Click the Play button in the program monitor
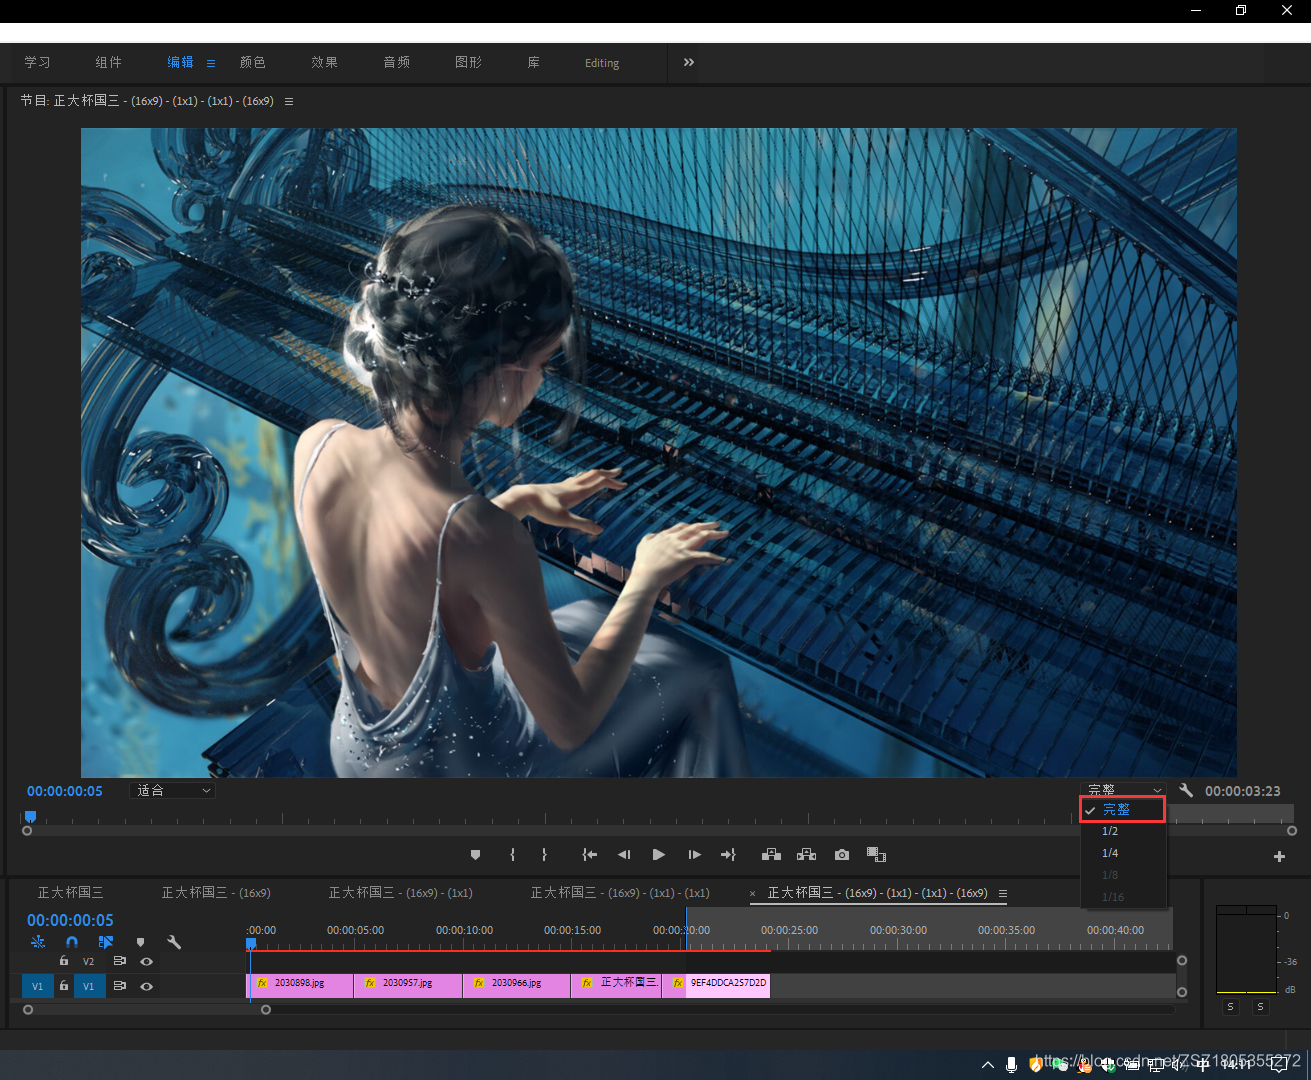Image resolution: width=1311 pixels, height=1080 pixels. pos(658,855)
